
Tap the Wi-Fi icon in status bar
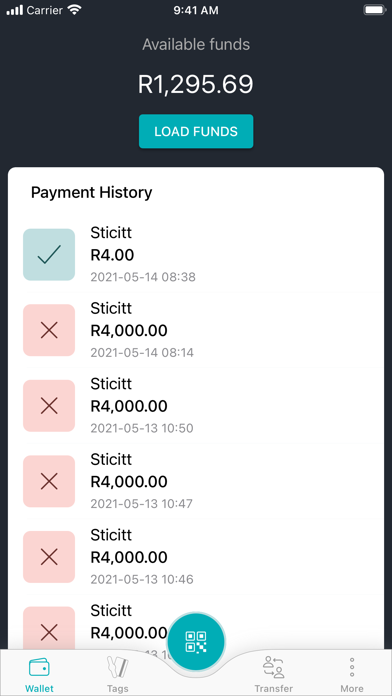point(74,10)
